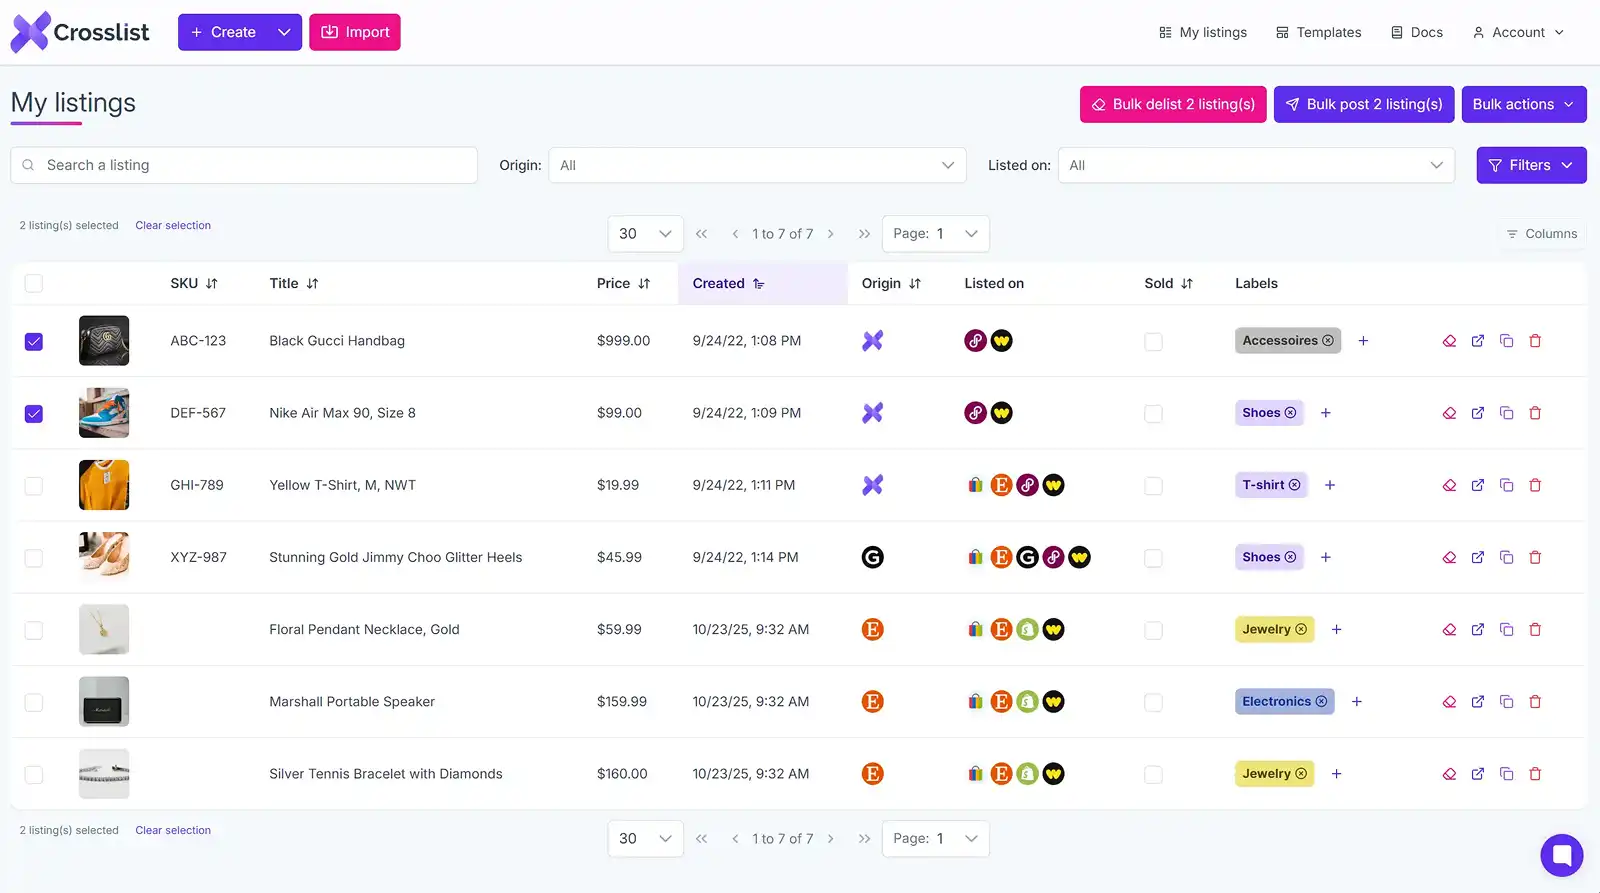The width and height of the screenshot is (1600, 893).
Task: Delist the Jimmy Choo Glitter Heels listing
Action: point(1449,557)
